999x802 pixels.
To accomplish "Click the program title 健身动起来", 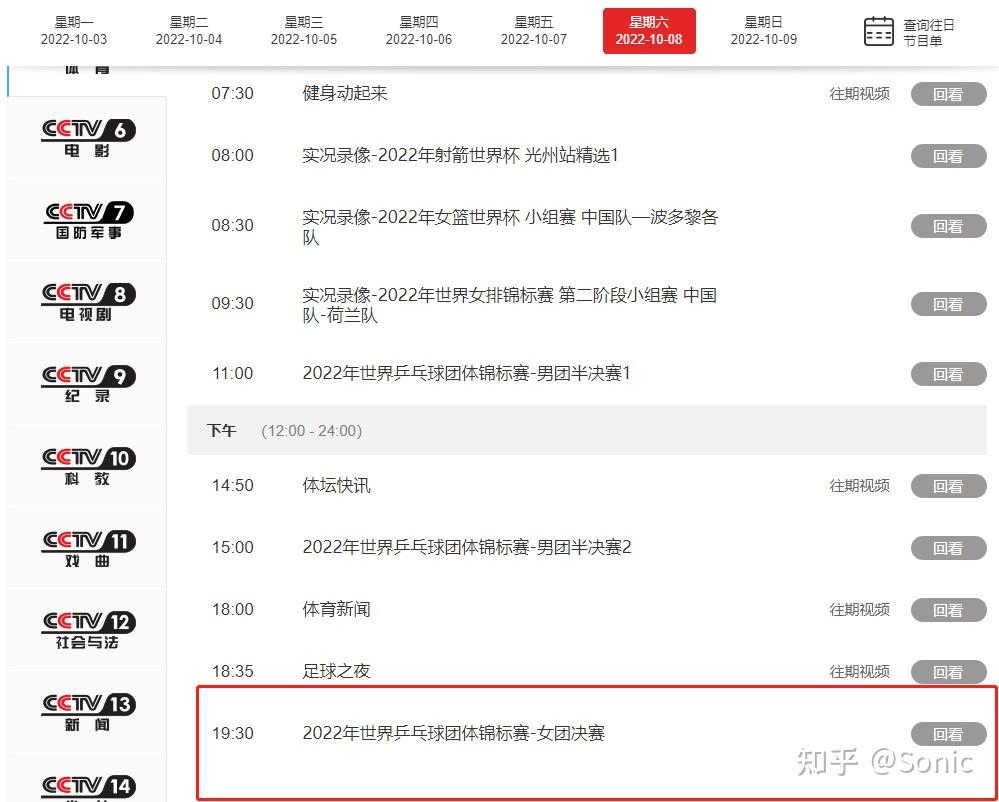I will click(x=345, y=93).
